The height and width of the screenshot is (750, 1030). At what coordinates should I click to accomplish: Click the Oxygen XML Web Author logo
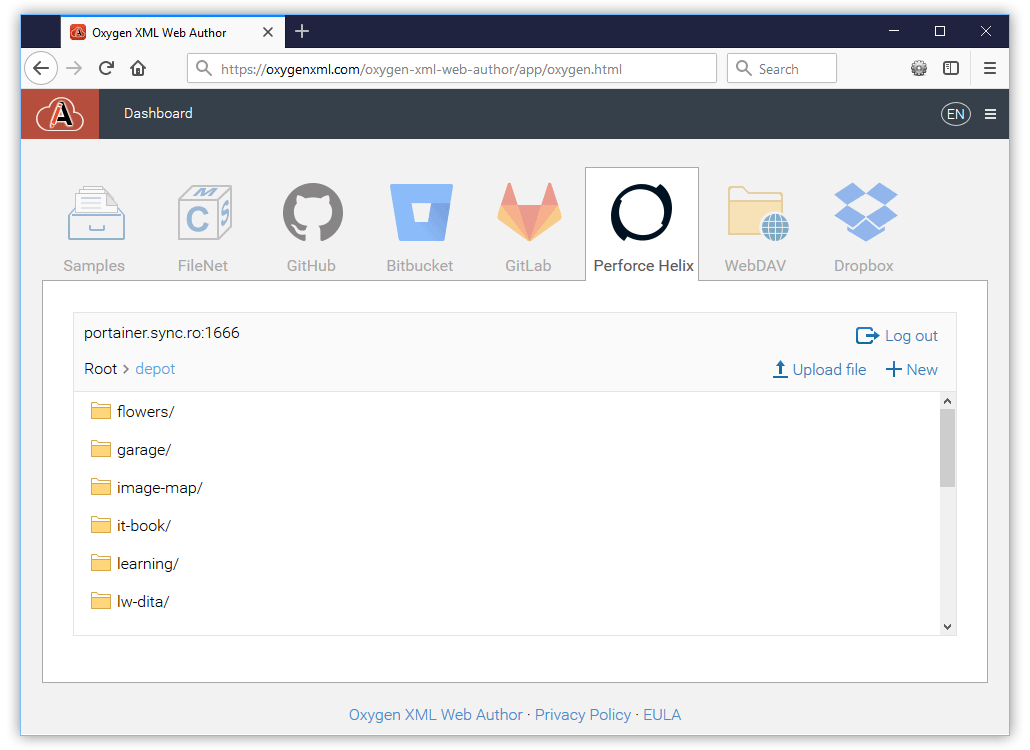click(60, 114)
